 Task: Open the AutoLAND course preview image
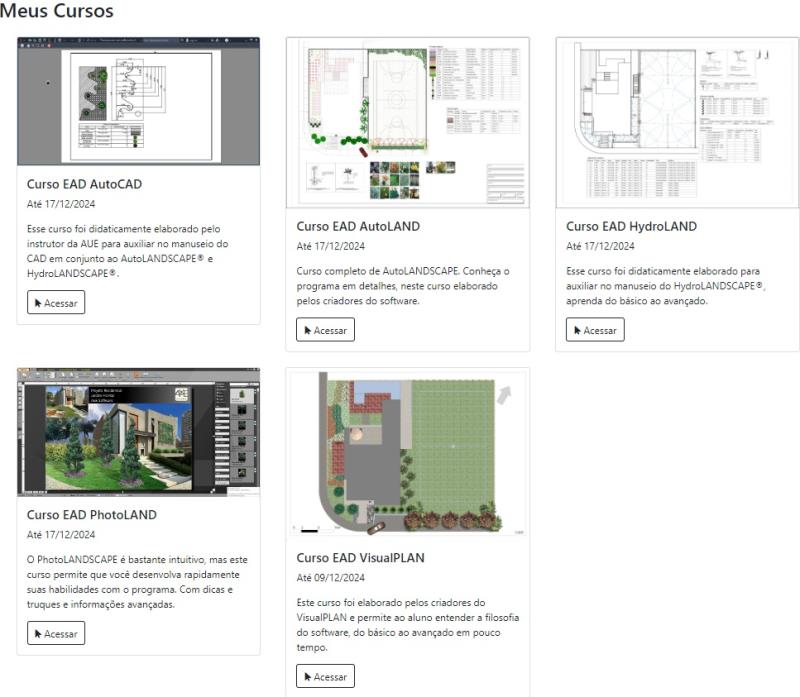tap(408, 122)
